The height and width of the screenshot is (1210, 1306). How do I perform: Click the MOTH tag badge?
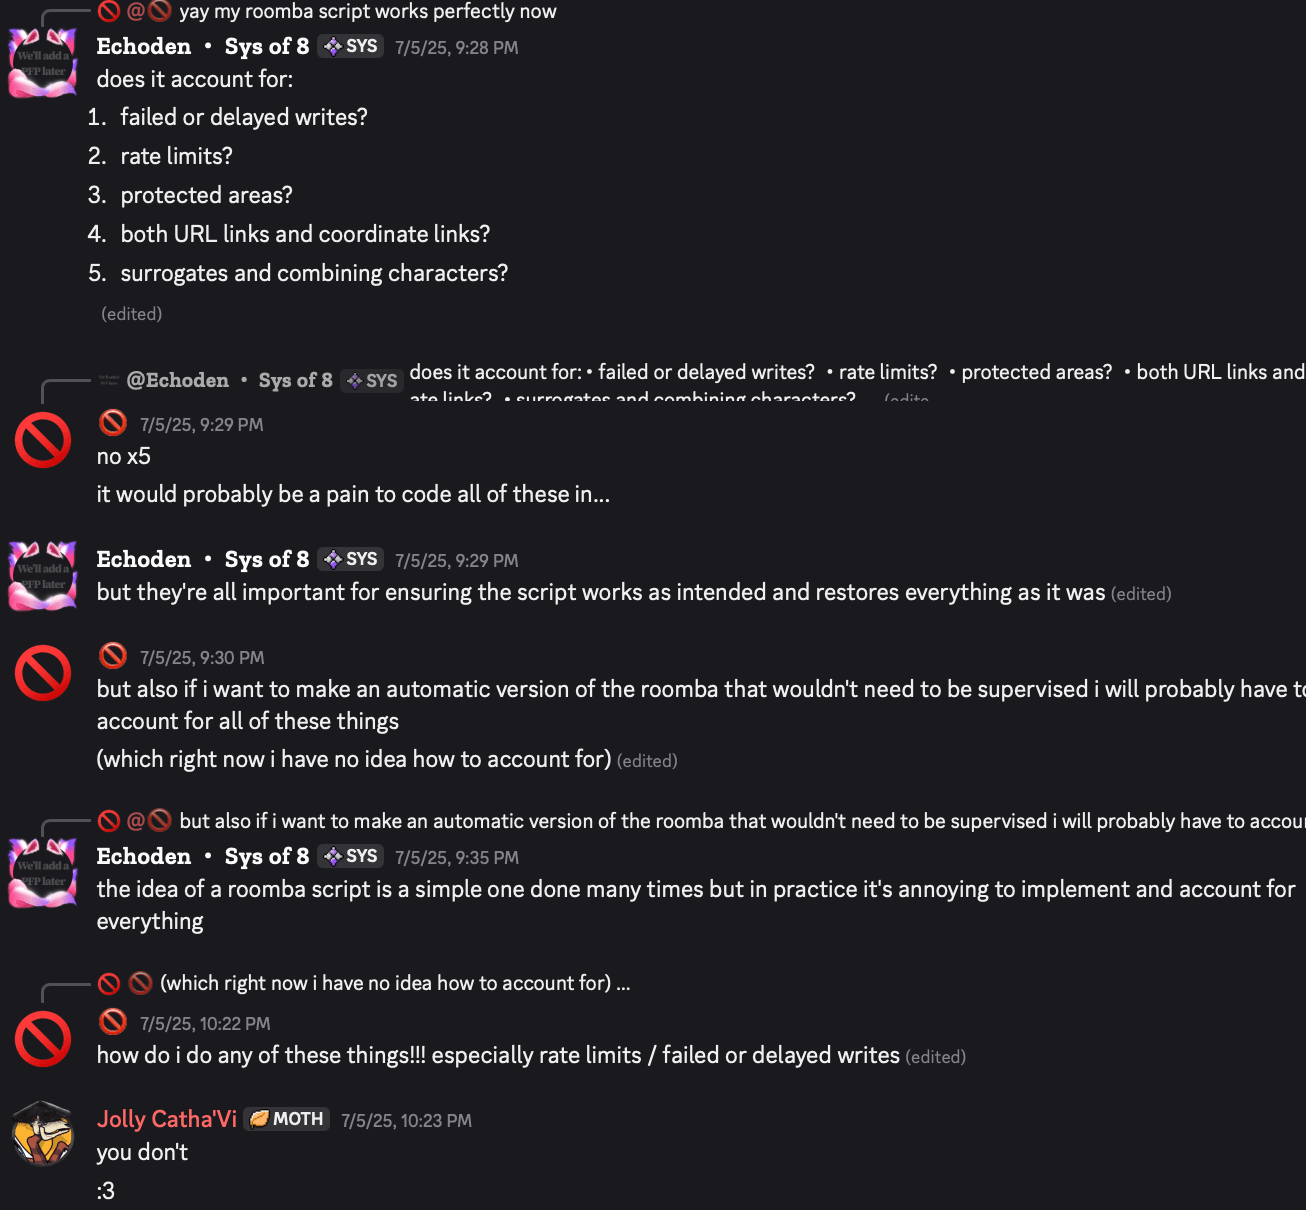[x=287, y=1119]
